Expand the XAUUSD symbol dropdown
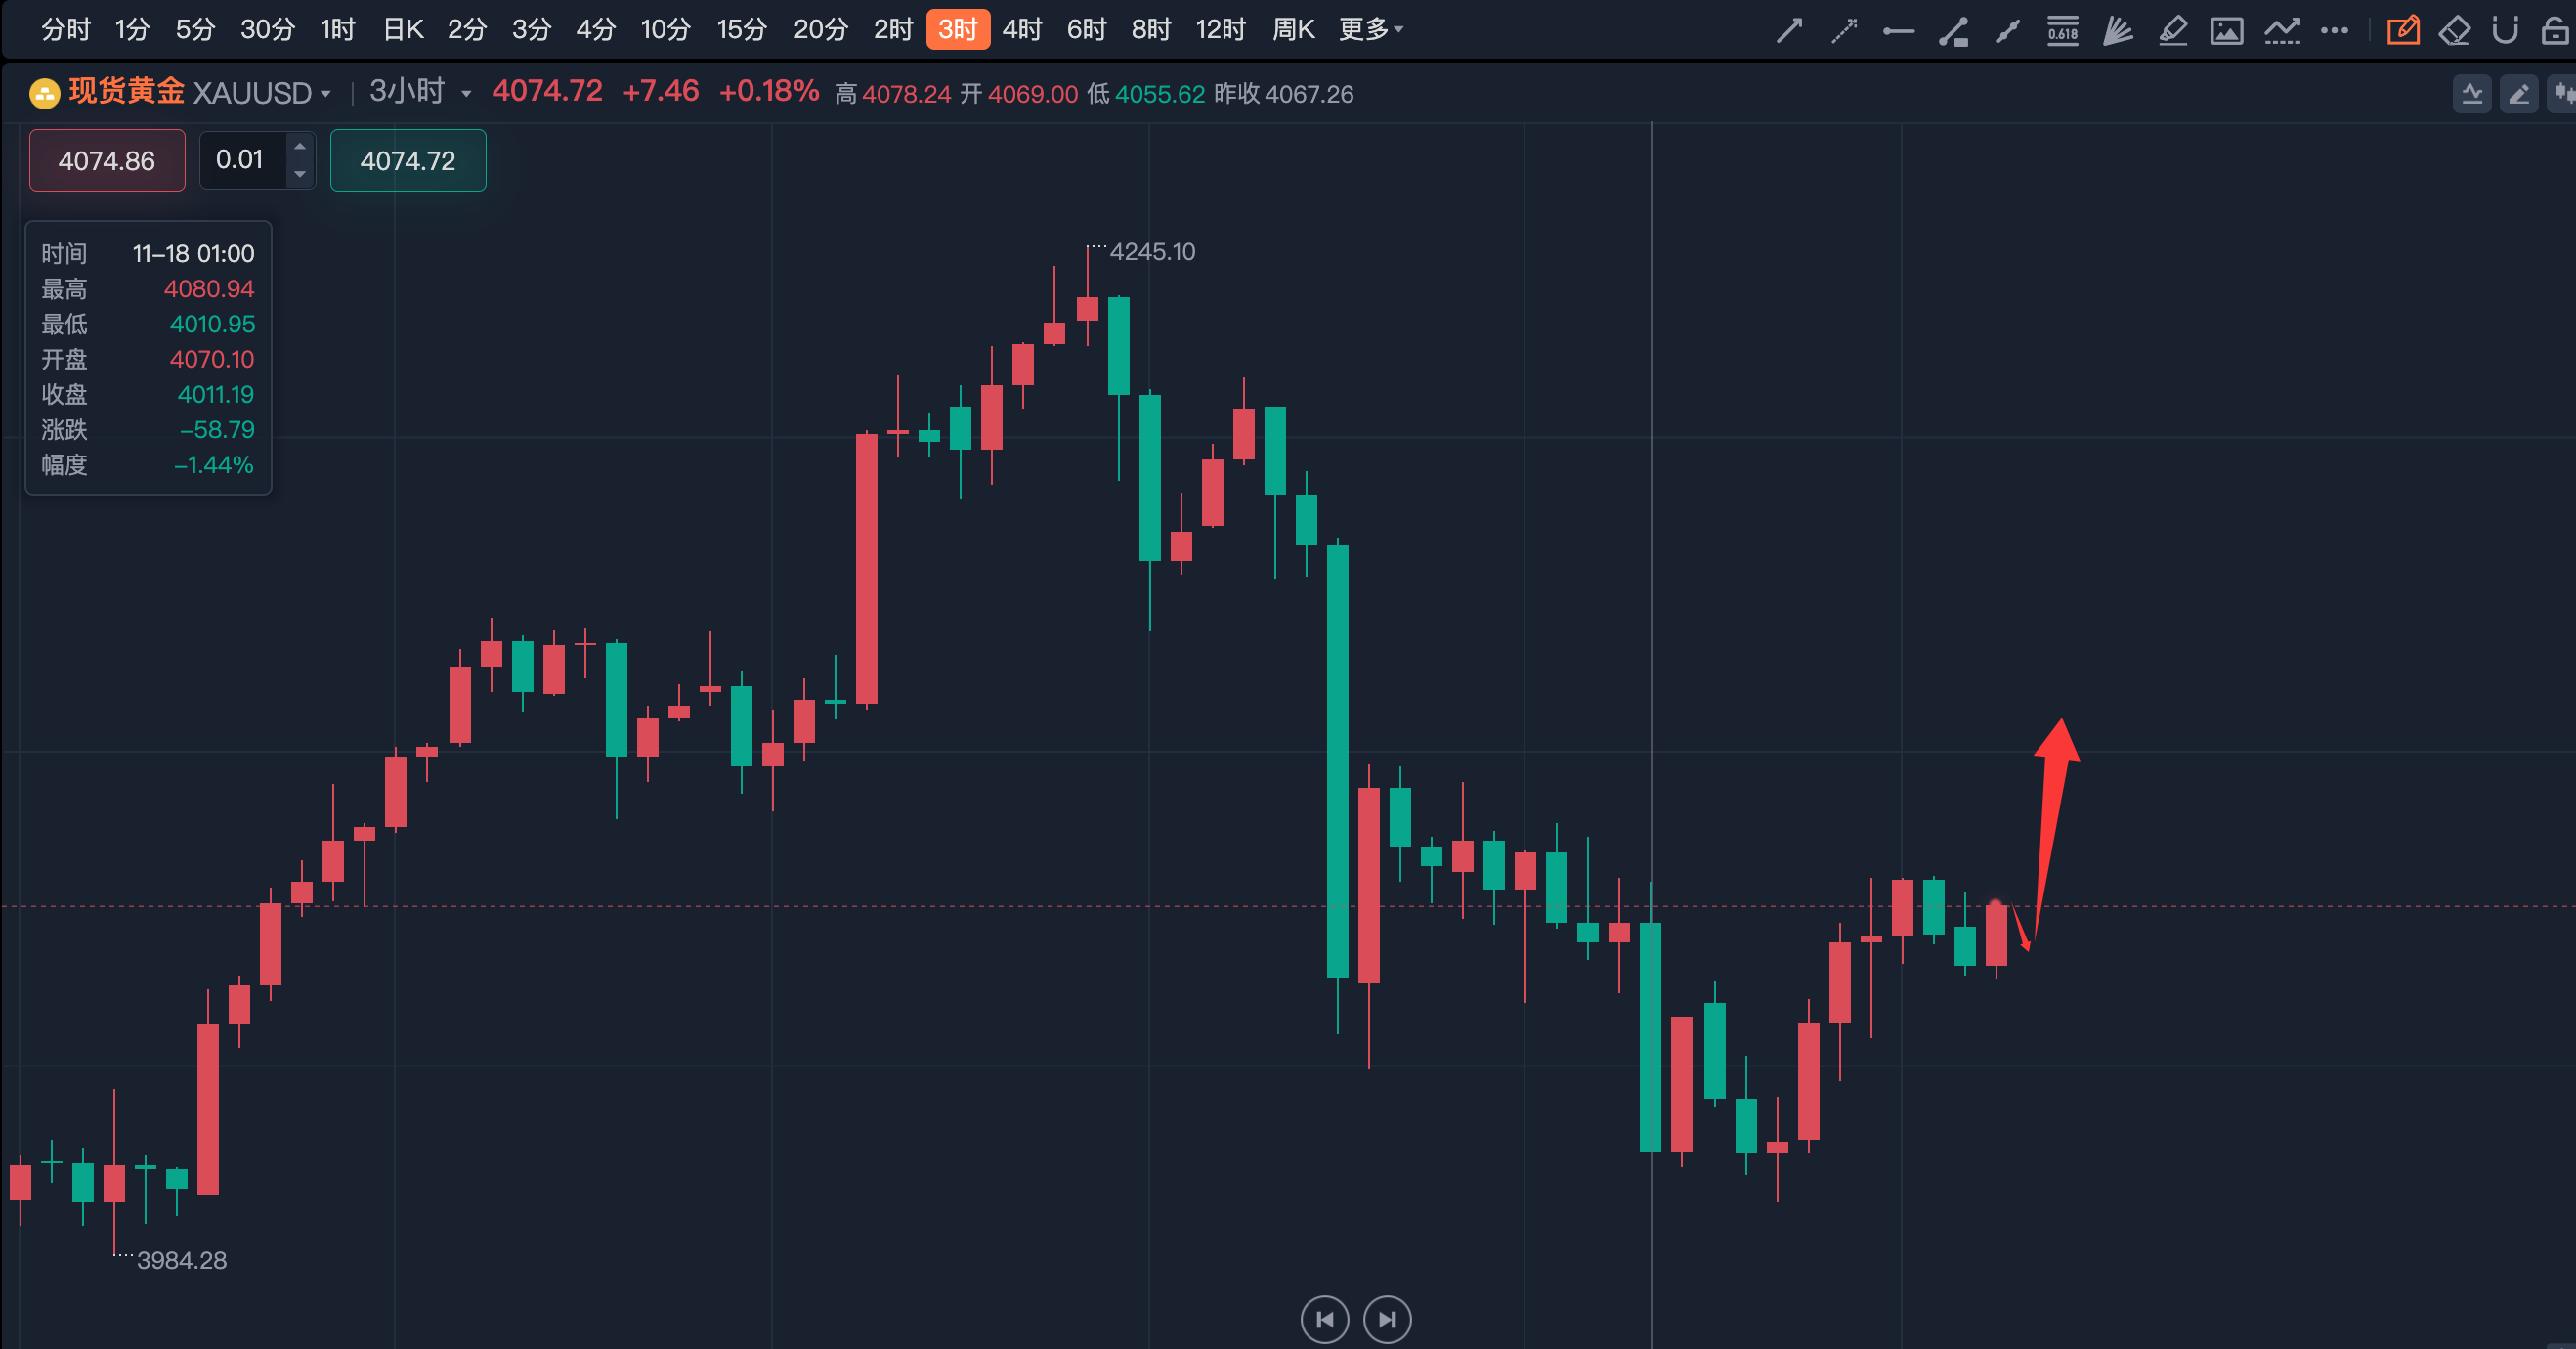 click(325, 94)
